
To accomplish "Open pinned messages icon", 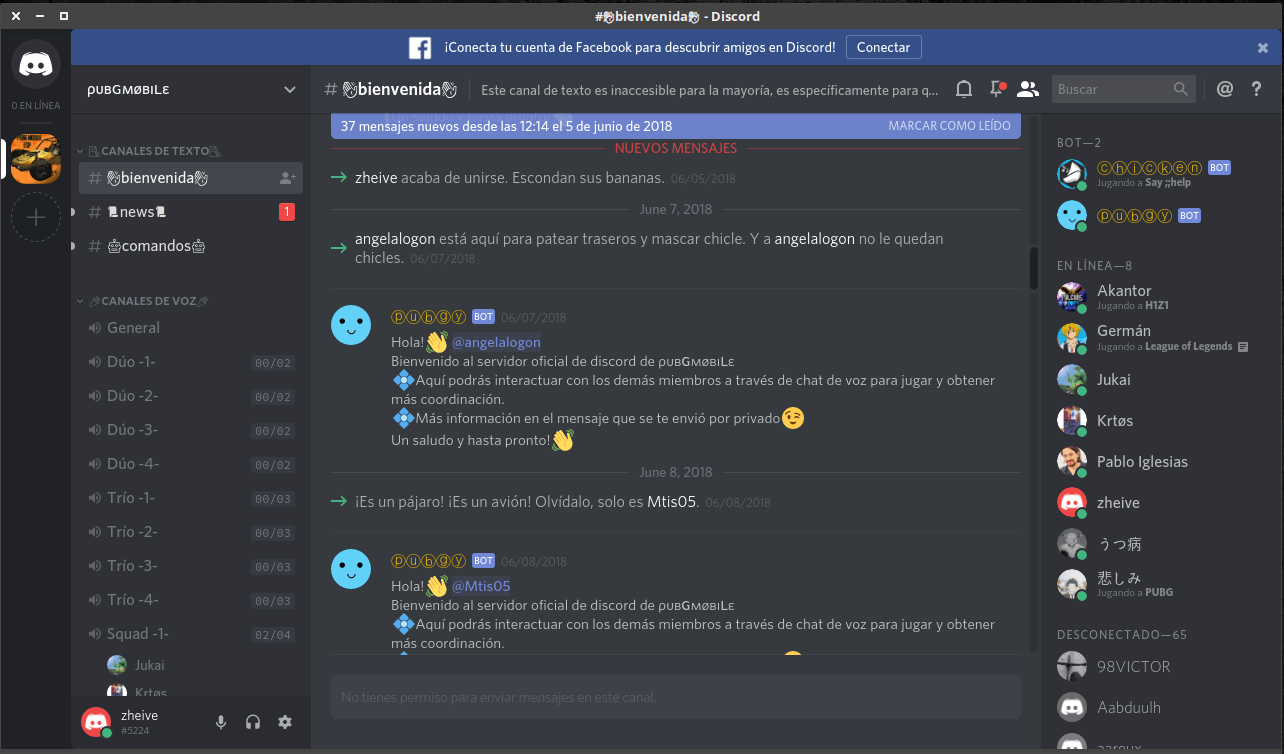I will coord(996,89).
